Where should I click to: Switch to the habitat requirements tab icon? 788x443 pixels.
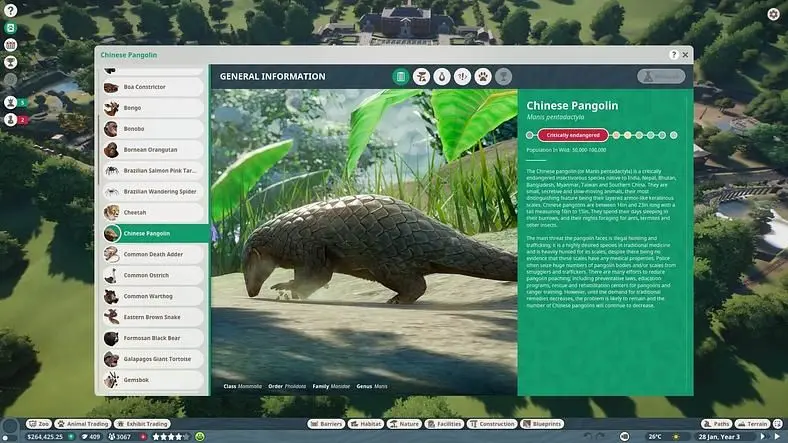[421, 76]
